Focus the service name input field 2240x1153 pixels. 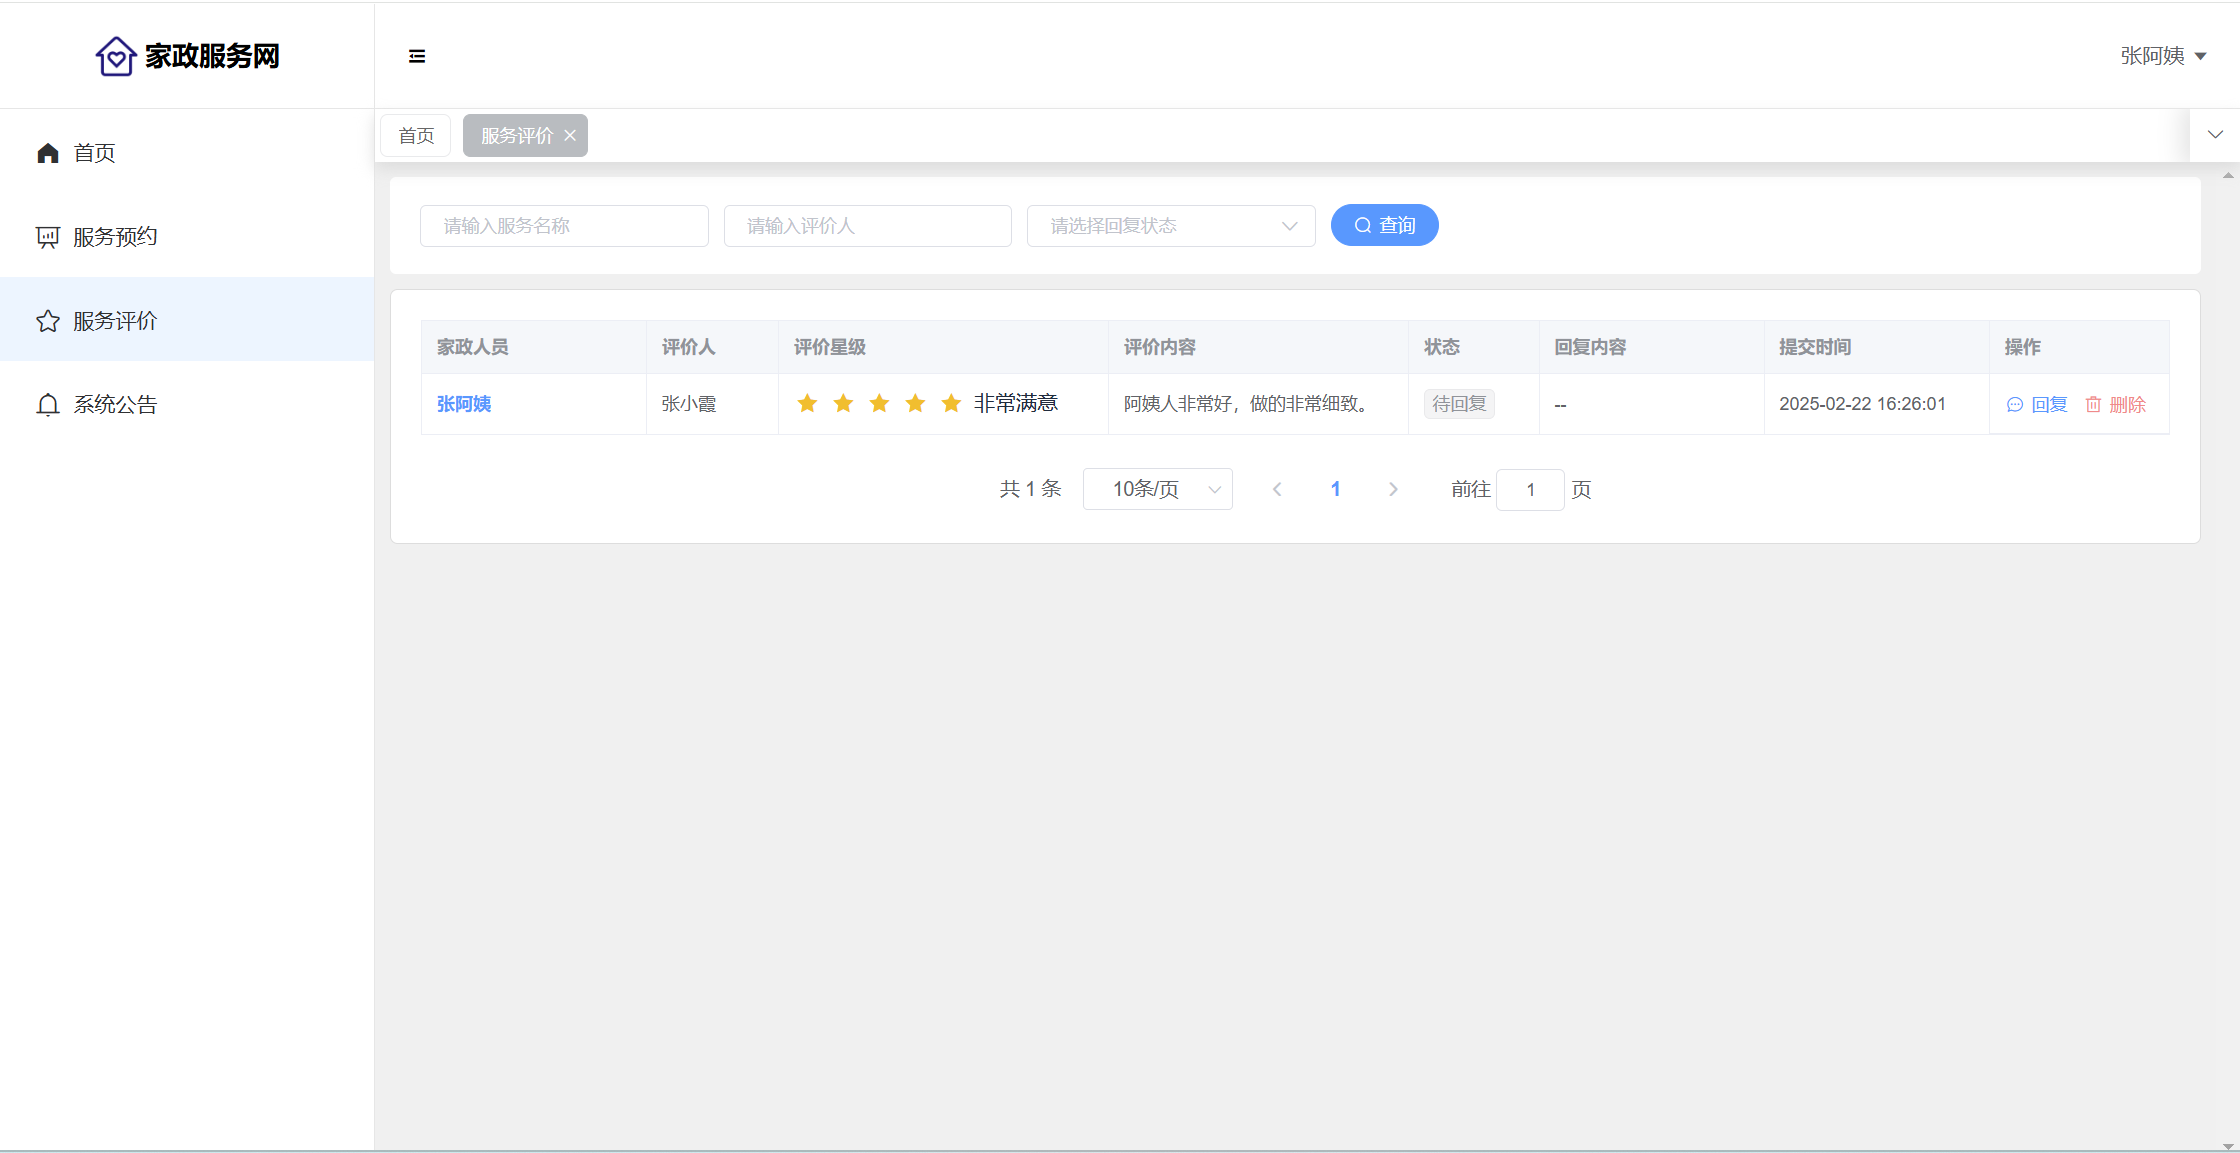(564, 226)
